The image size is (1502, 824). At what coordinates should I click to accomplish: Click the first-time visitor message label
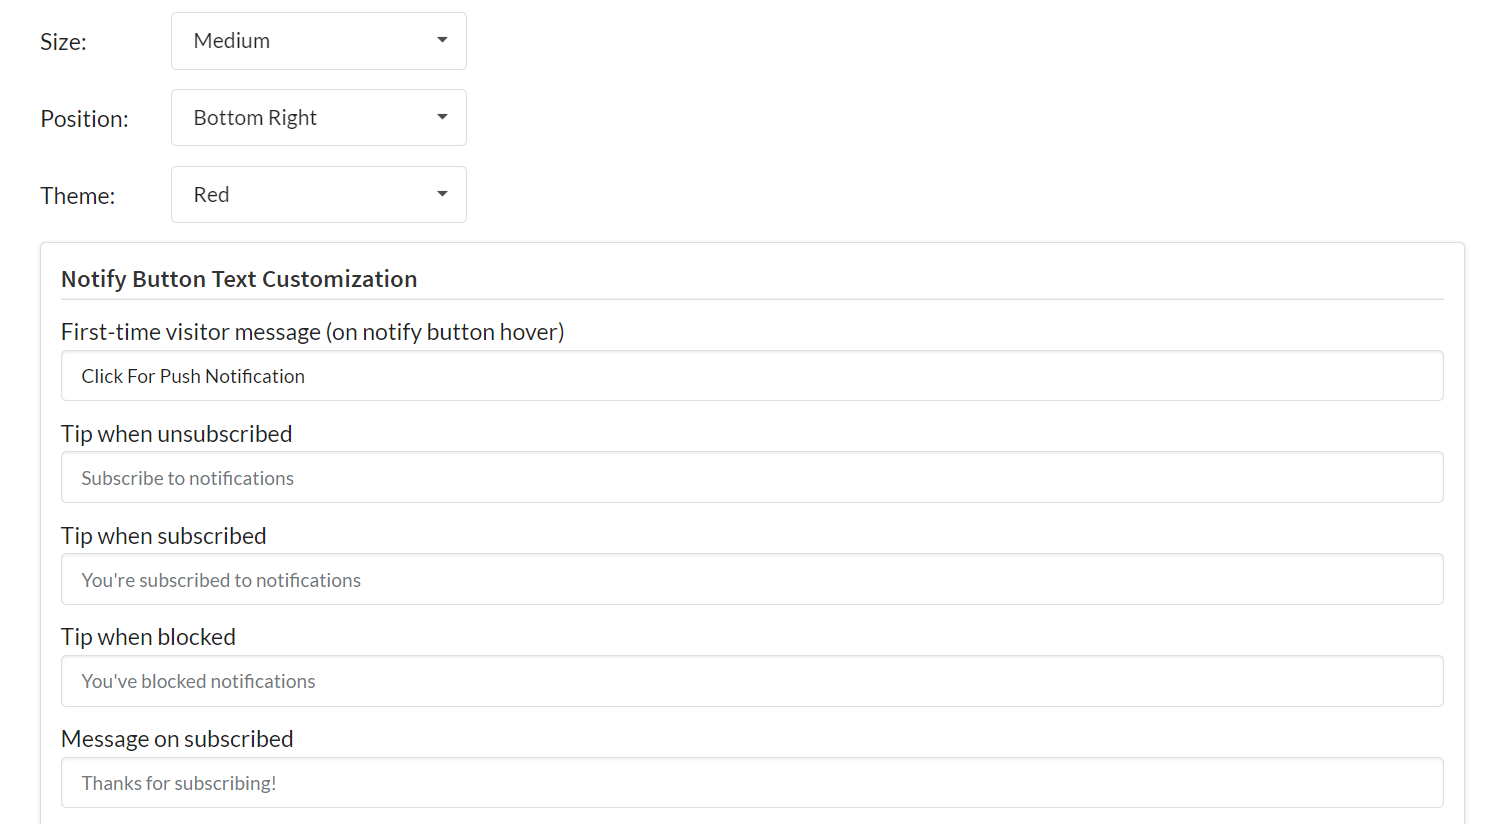coord(313,331)
